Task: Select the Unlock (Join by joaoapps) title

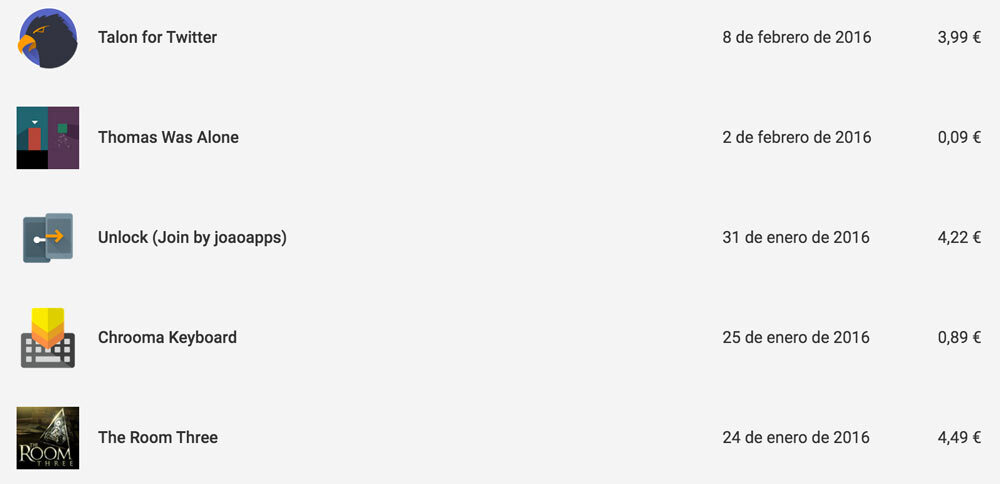Action: [192, 238]
